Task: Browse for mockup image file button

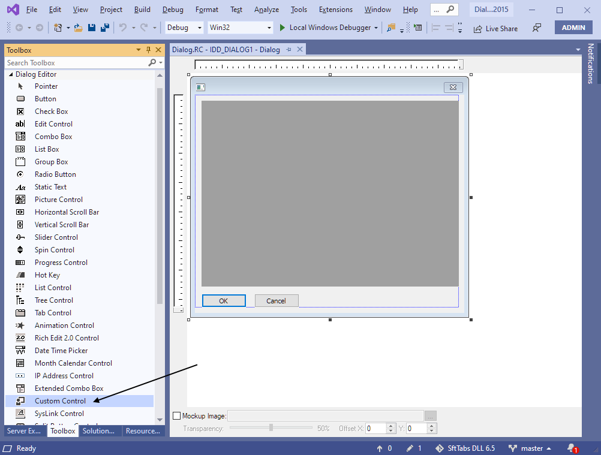Action: [430, 416]
